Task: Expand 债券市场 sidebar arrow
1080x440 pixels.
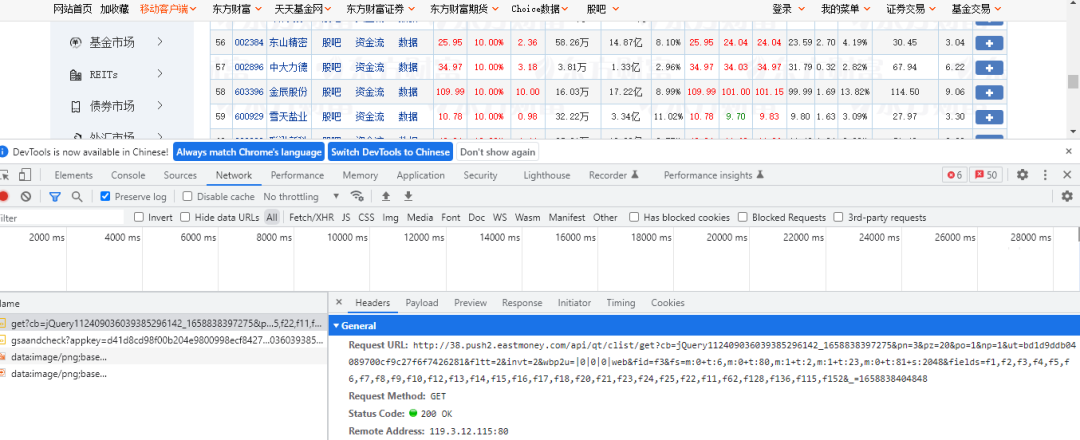Action: pos(160,105)
